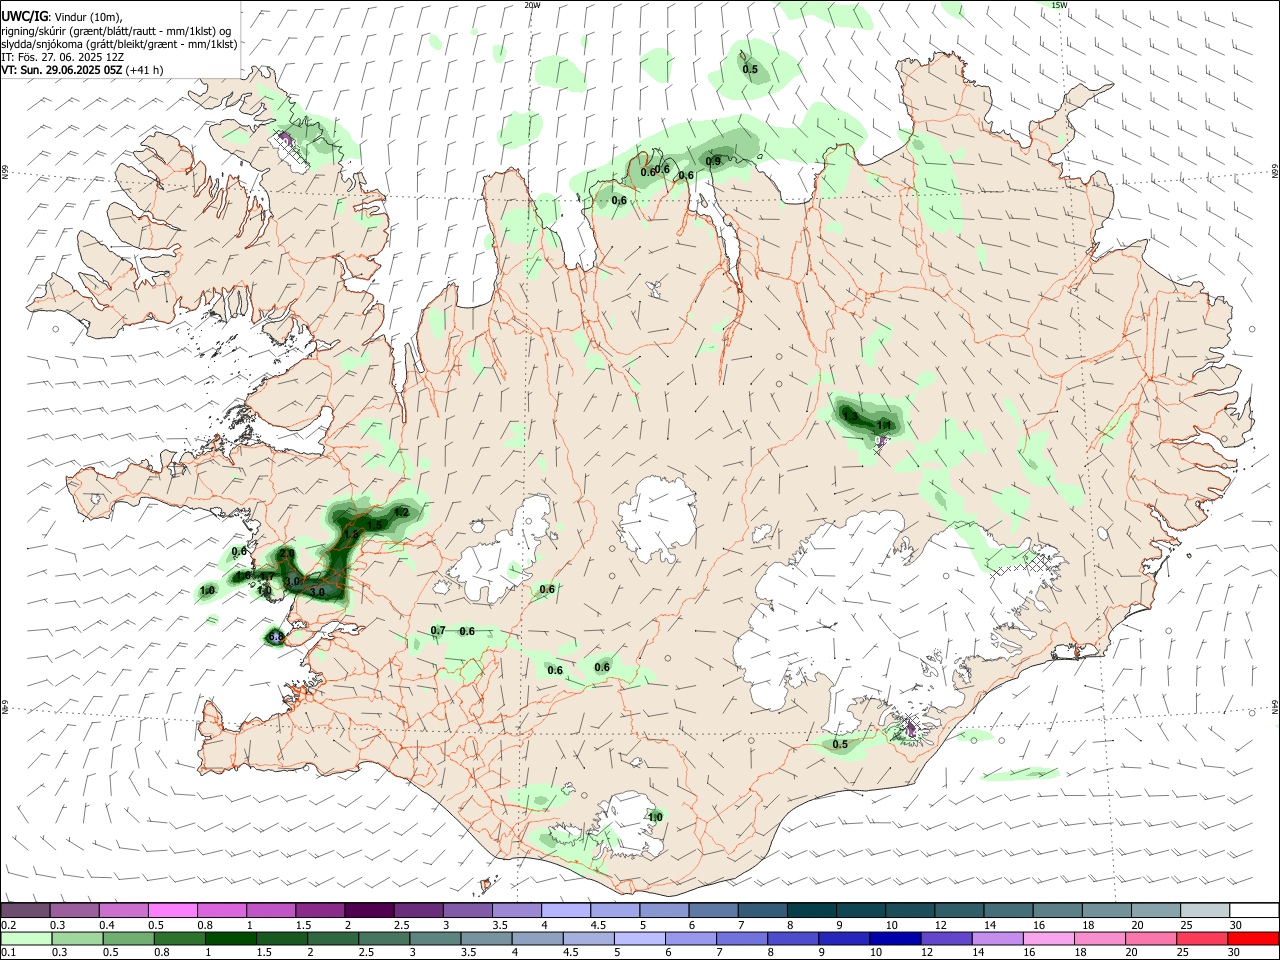The height and width of the screenshot is (960, 1280).
Task: Click the 0.1 tick on the rain scale
Action: coord(8,952)
